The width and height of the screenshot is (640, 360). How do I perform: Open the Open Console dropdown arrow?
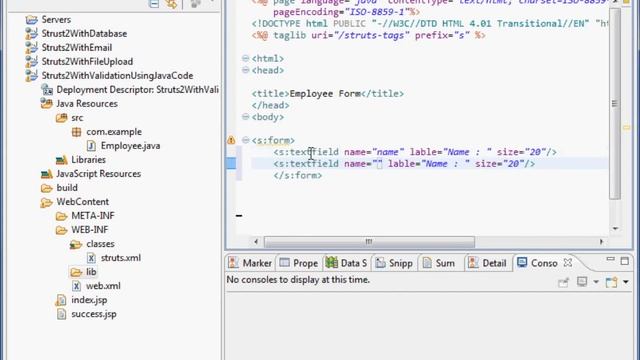pyautogui.click(x=626, y=282)
